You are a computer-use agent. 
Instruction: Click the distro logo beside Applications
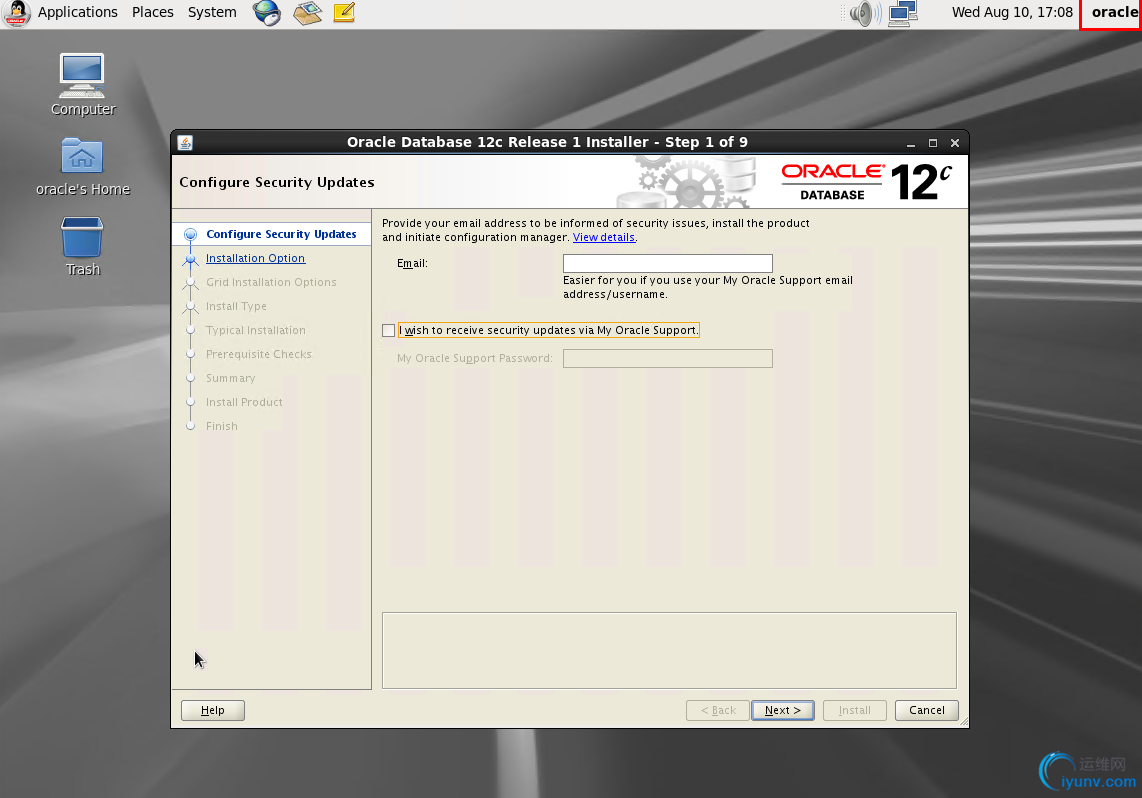tap(16, 12)
